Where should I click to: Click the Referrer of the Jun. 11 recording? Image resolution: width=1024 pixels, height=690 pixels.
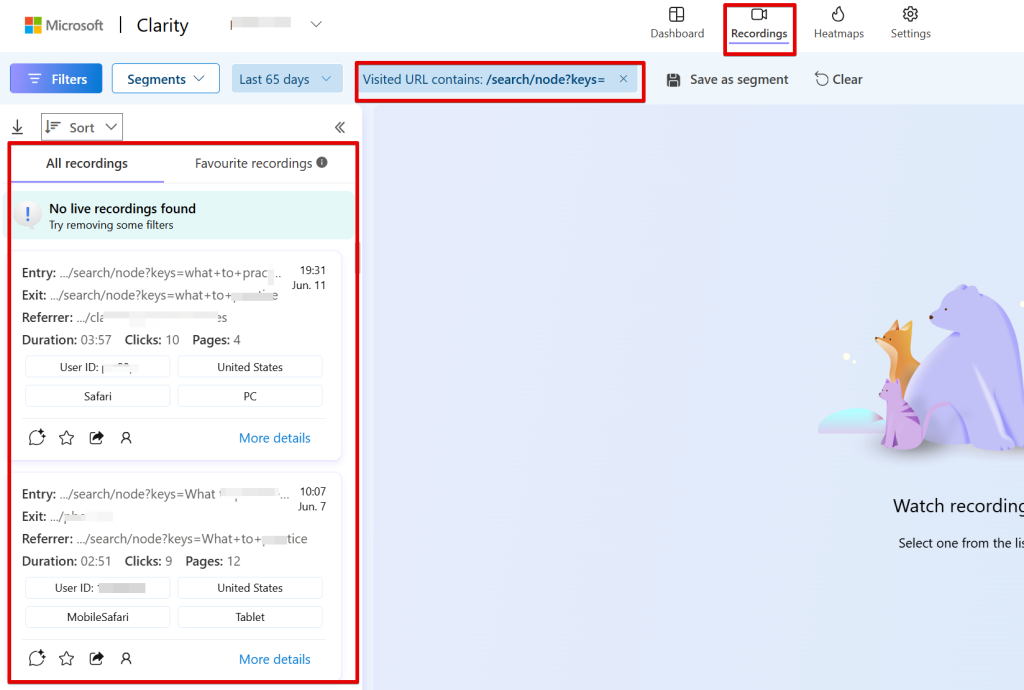tap(152, 317)
